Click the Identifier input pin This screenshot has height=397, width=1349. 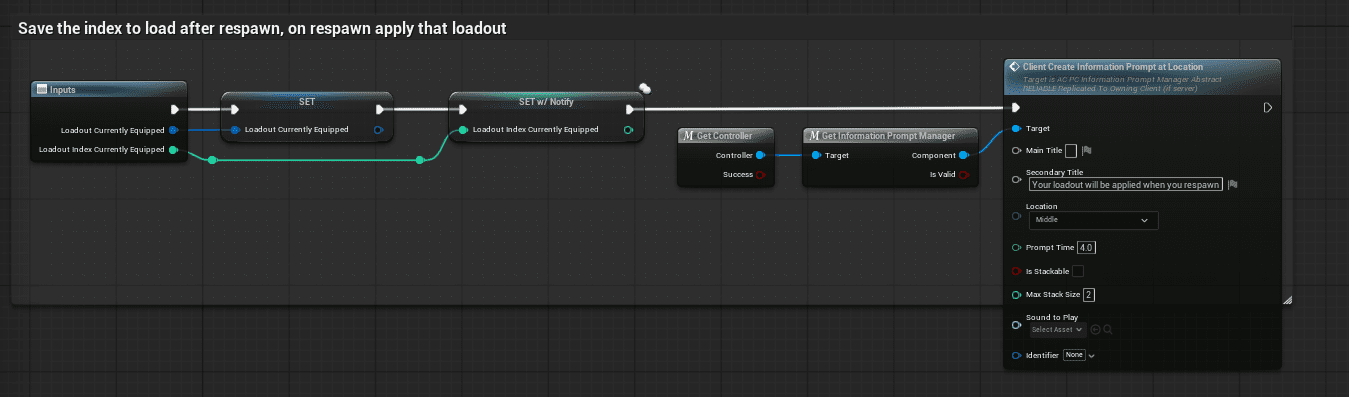coord(1017,355)
